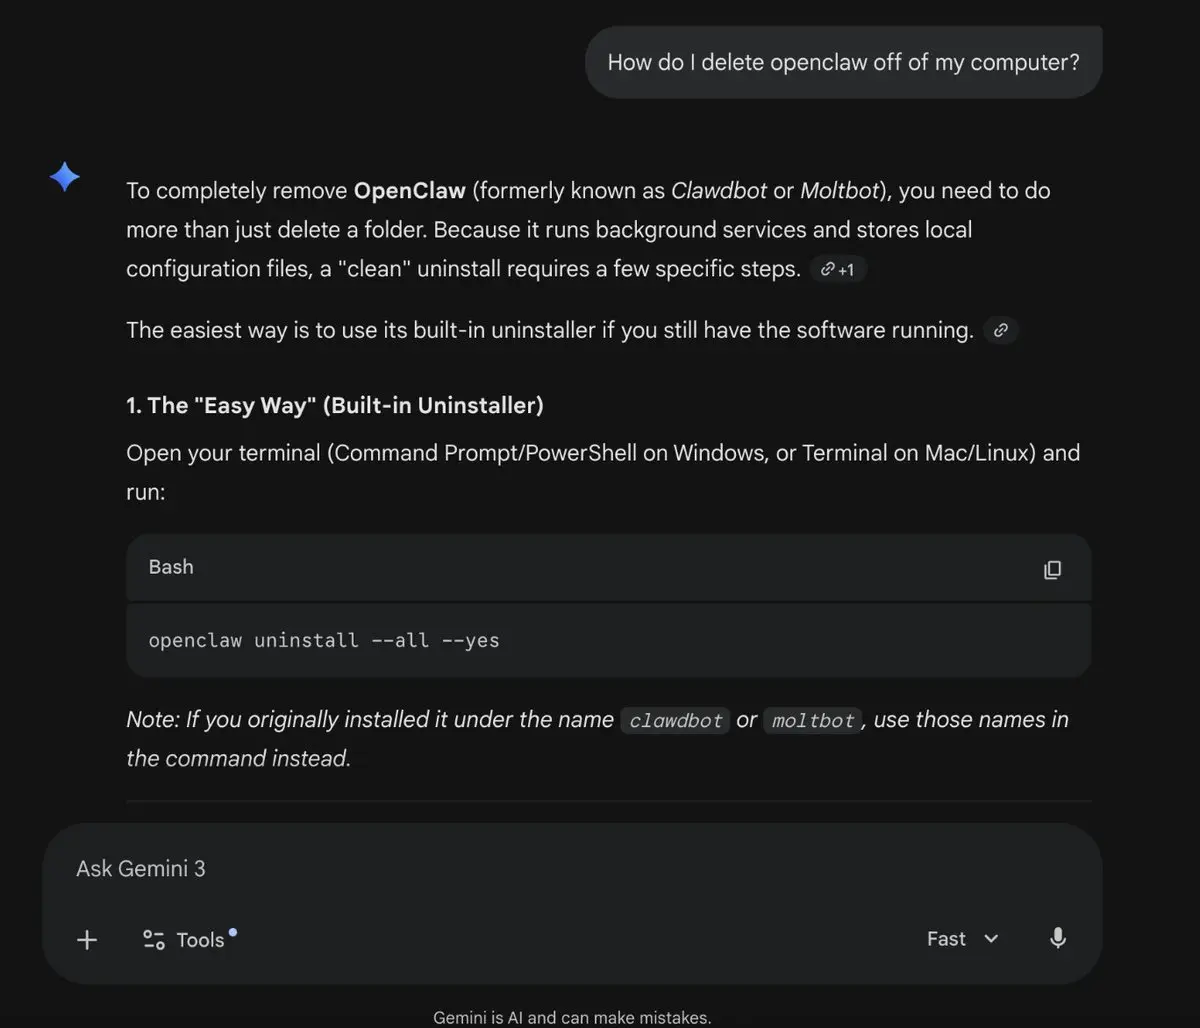Image resolution: width=1200 pixels, height=1028 pixels.
Task: Click the Bash language label
Action: pyautogui.click(x=171, y=567)
